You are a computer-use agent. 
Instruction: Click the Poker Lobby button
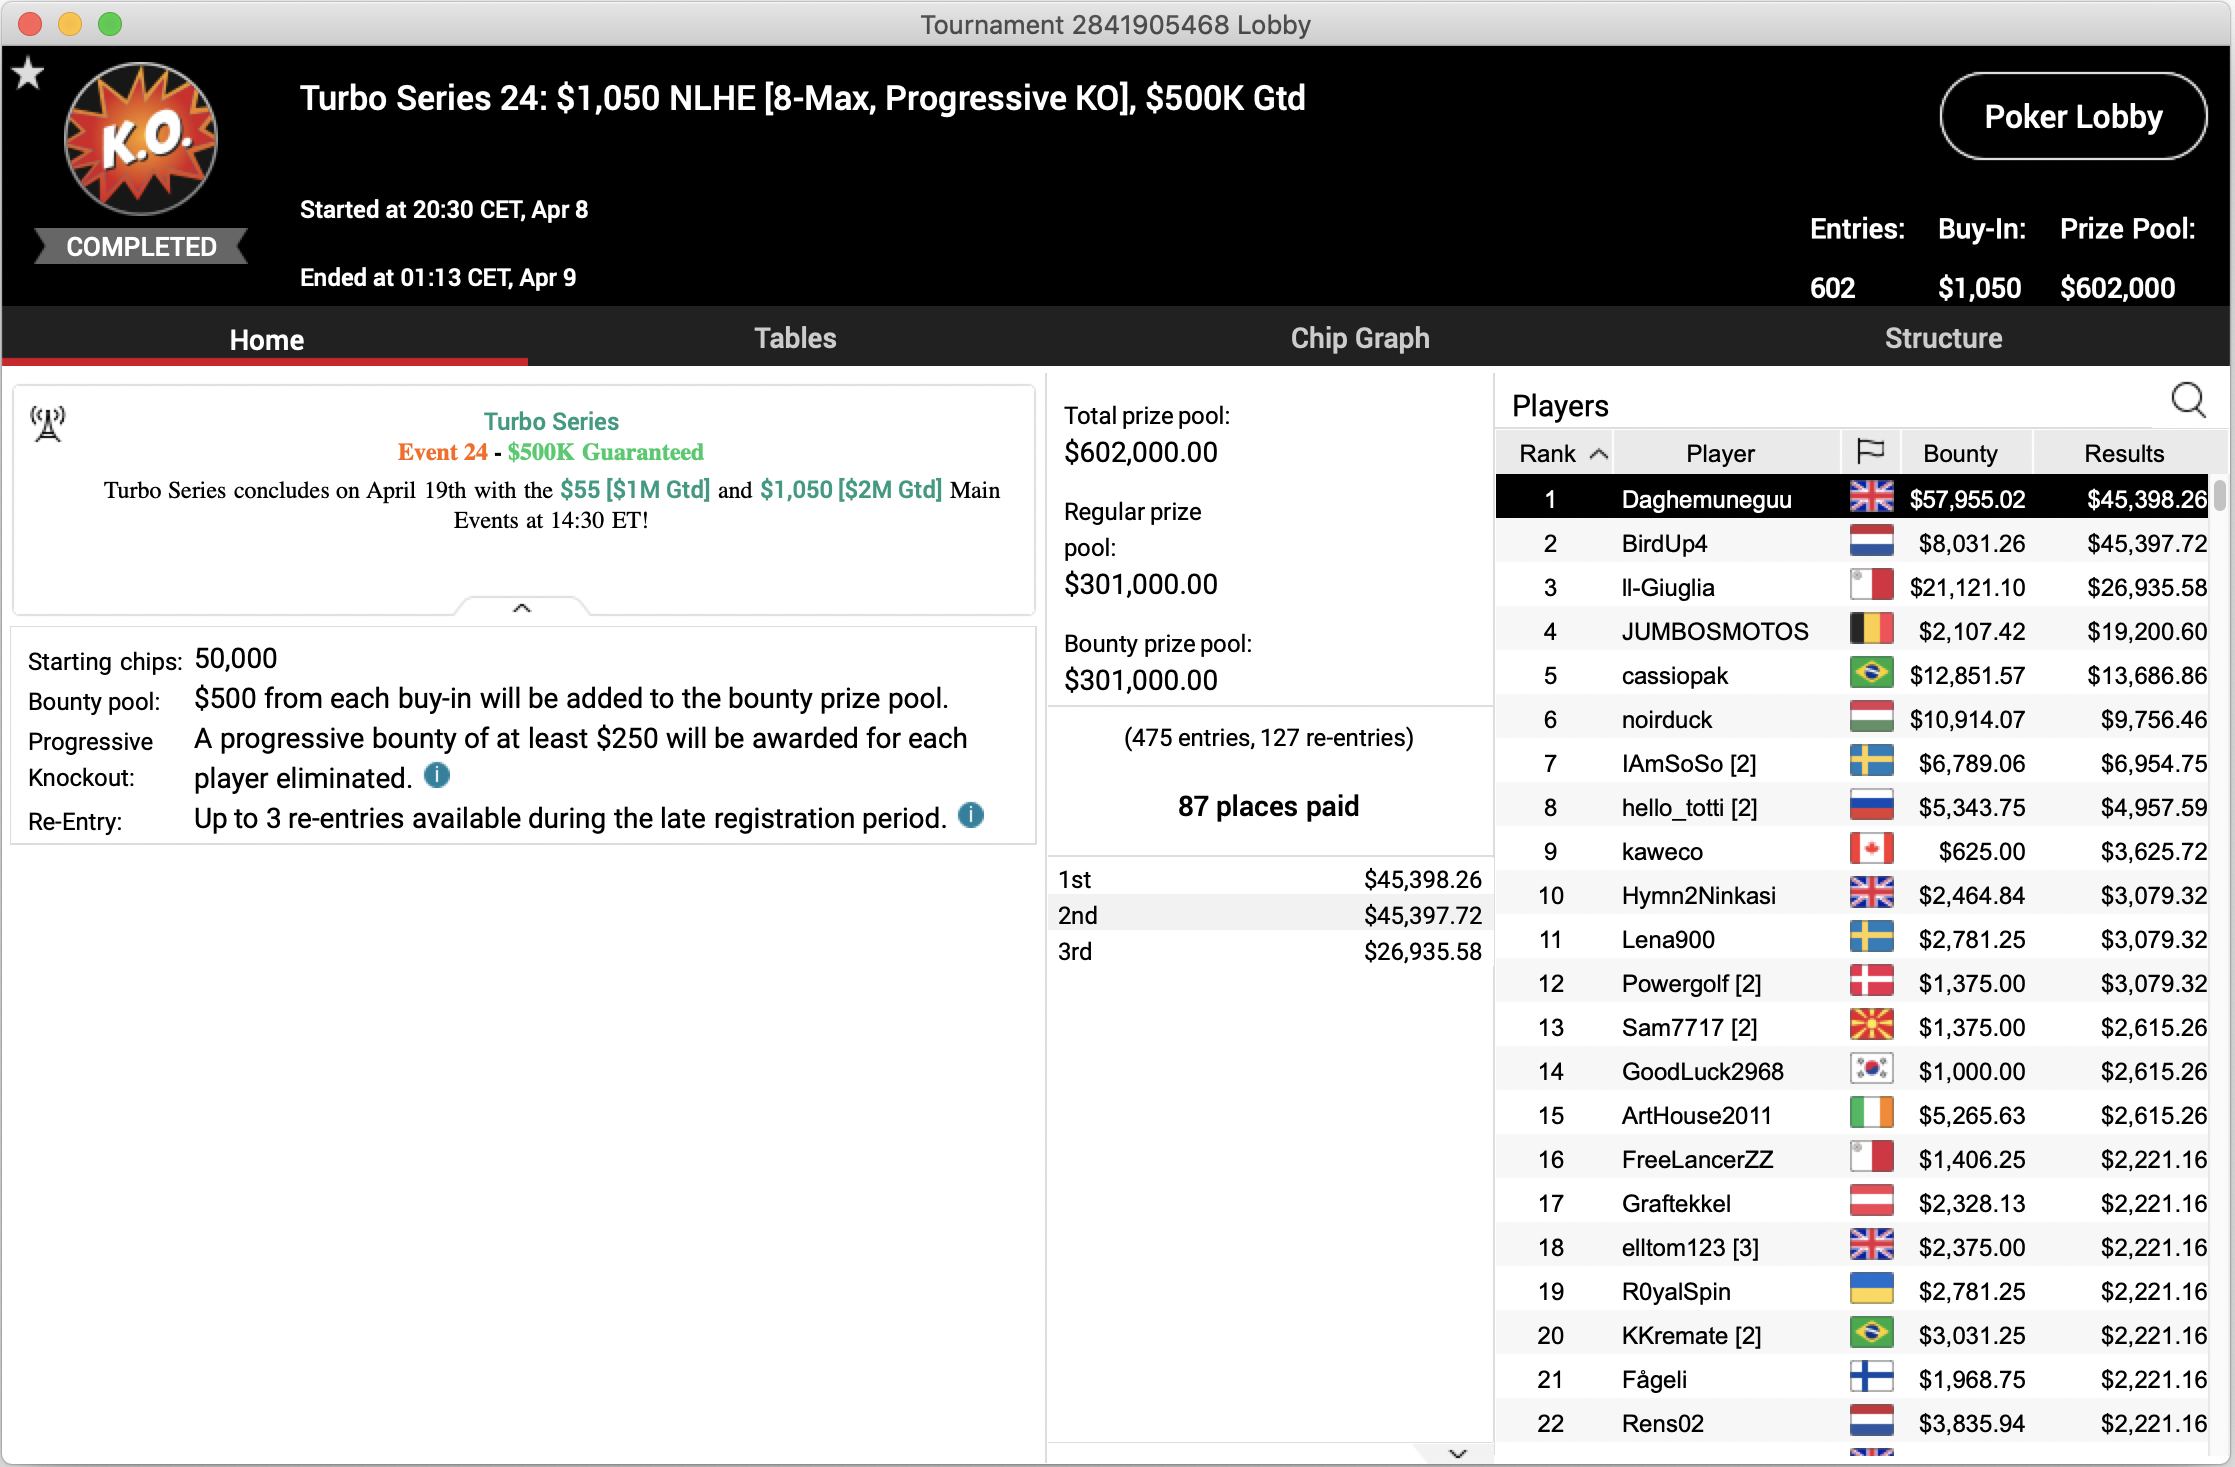[x=2072, y=116]
